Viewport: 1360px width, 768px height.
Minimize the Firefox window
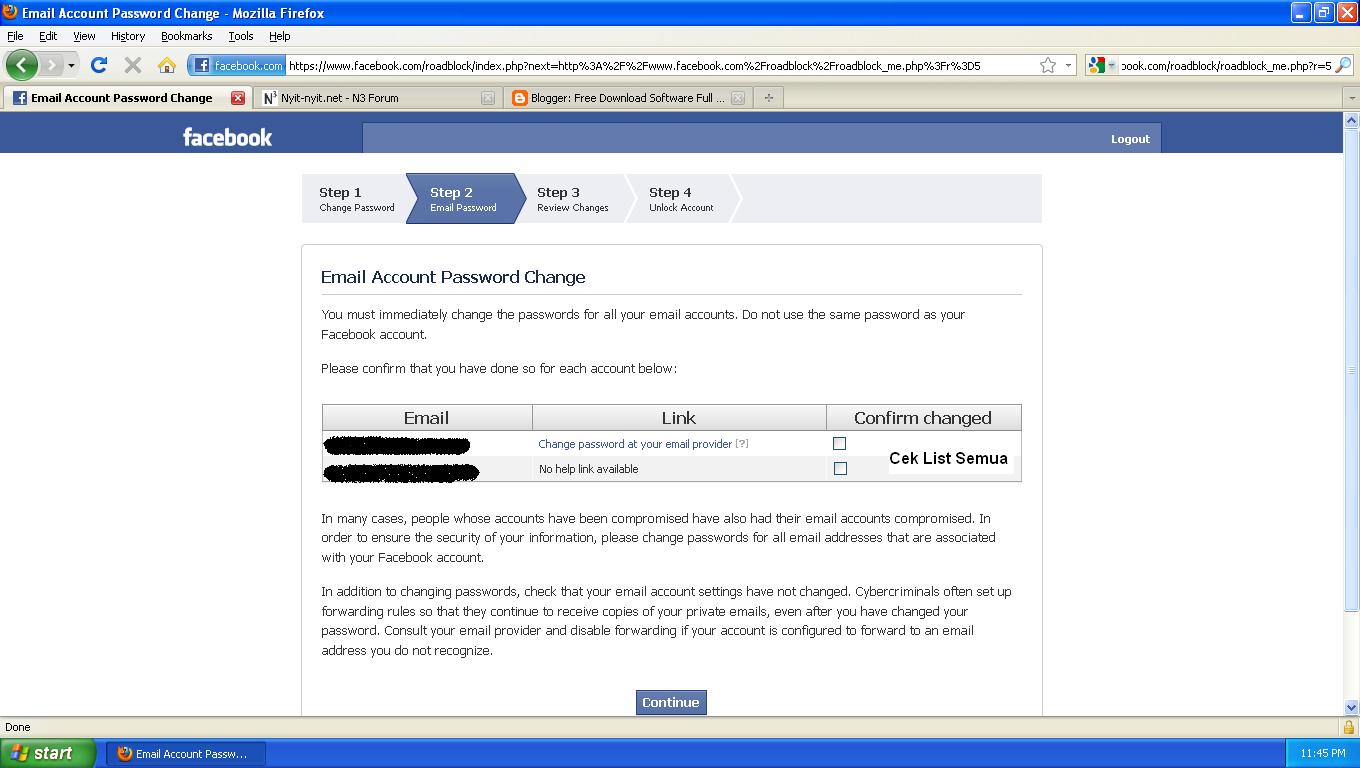click(1300, 13)
